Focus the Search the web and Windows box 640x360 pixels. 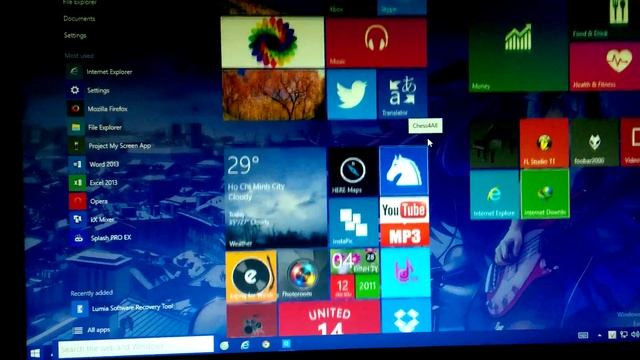coord(136,347)
